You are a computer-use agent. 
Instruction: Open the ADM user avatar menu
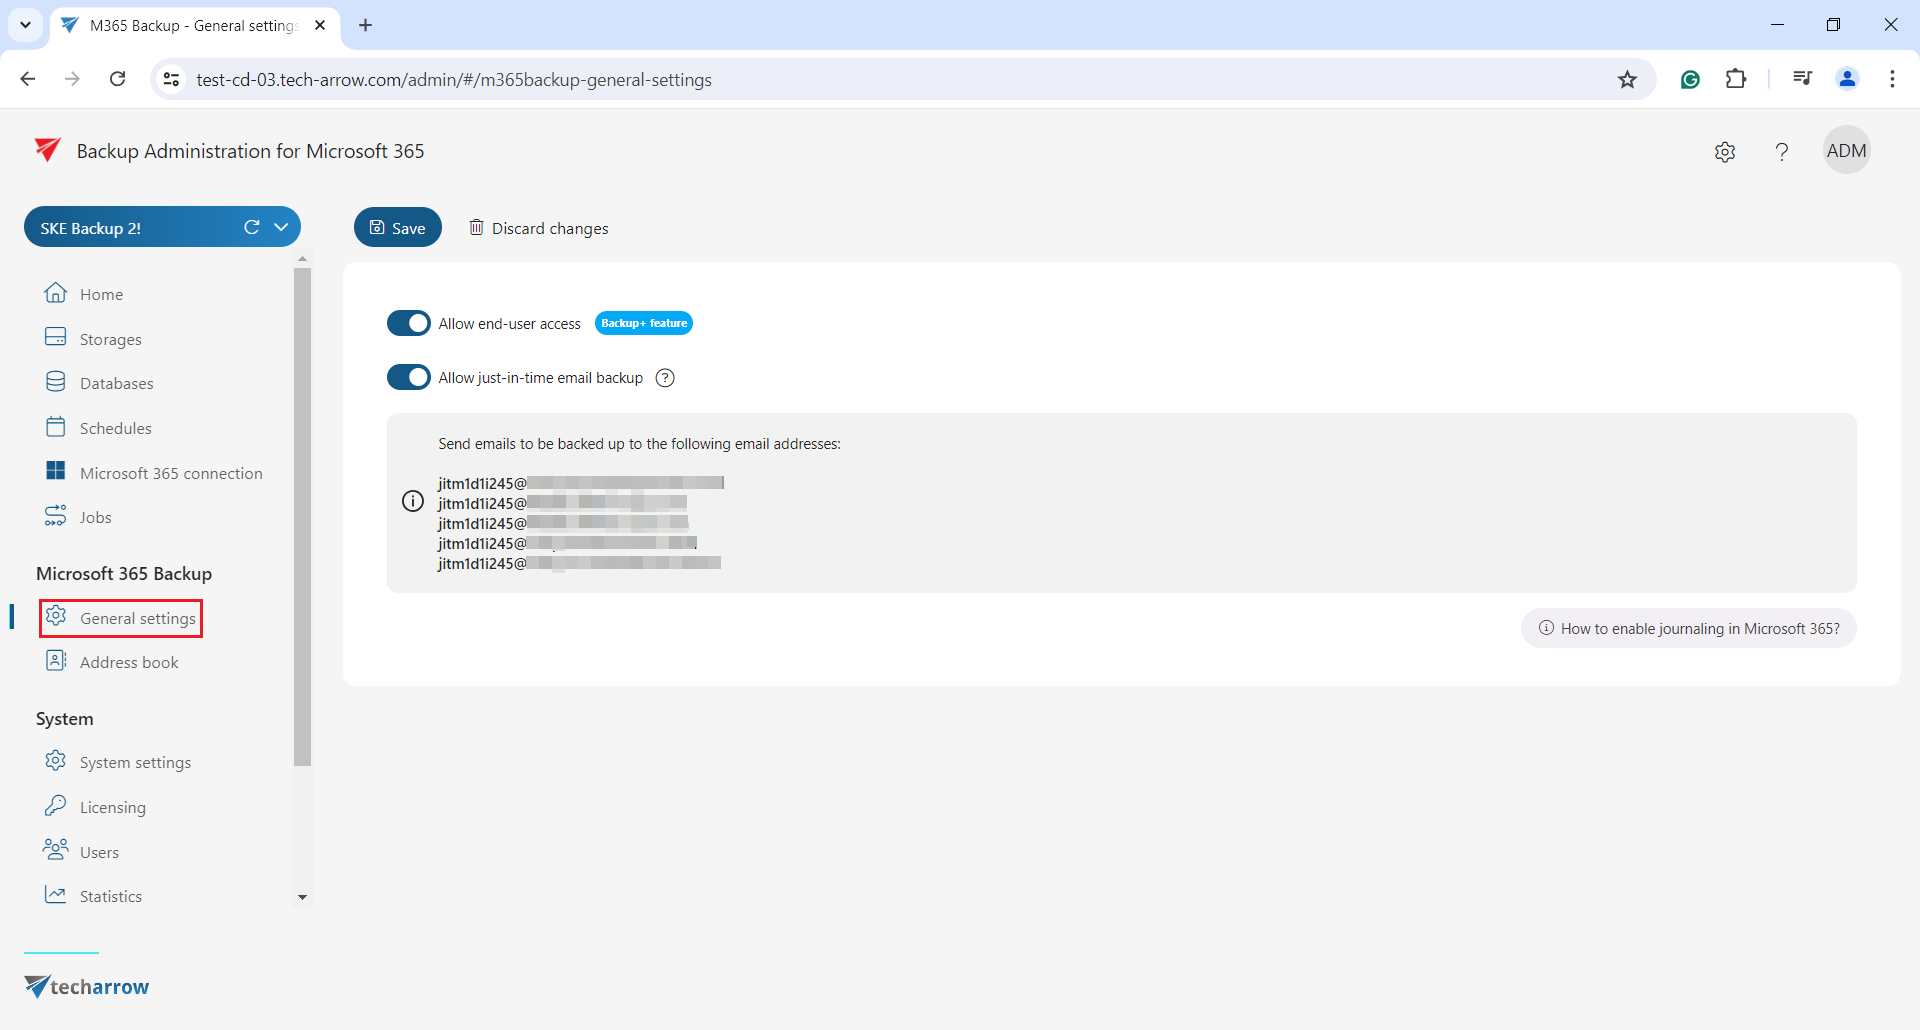[1847, 151]
